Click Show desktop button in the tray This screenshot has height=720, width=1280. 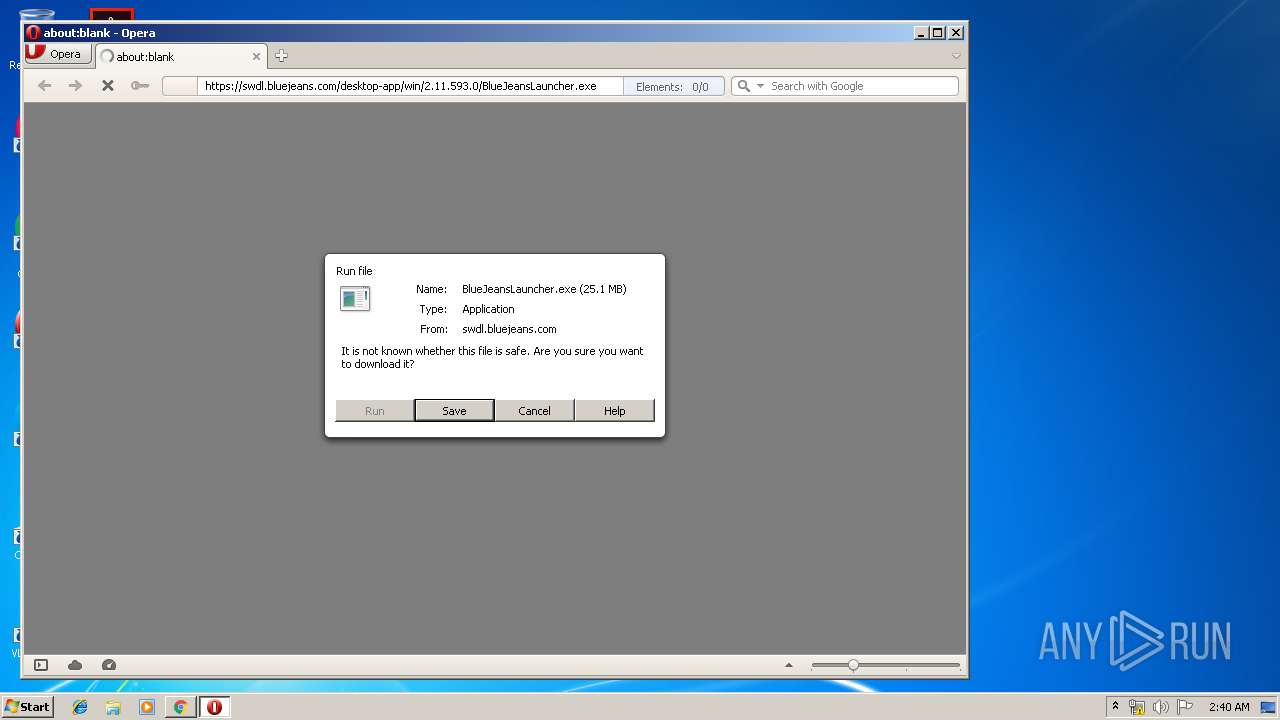(x=1270, y=707)
